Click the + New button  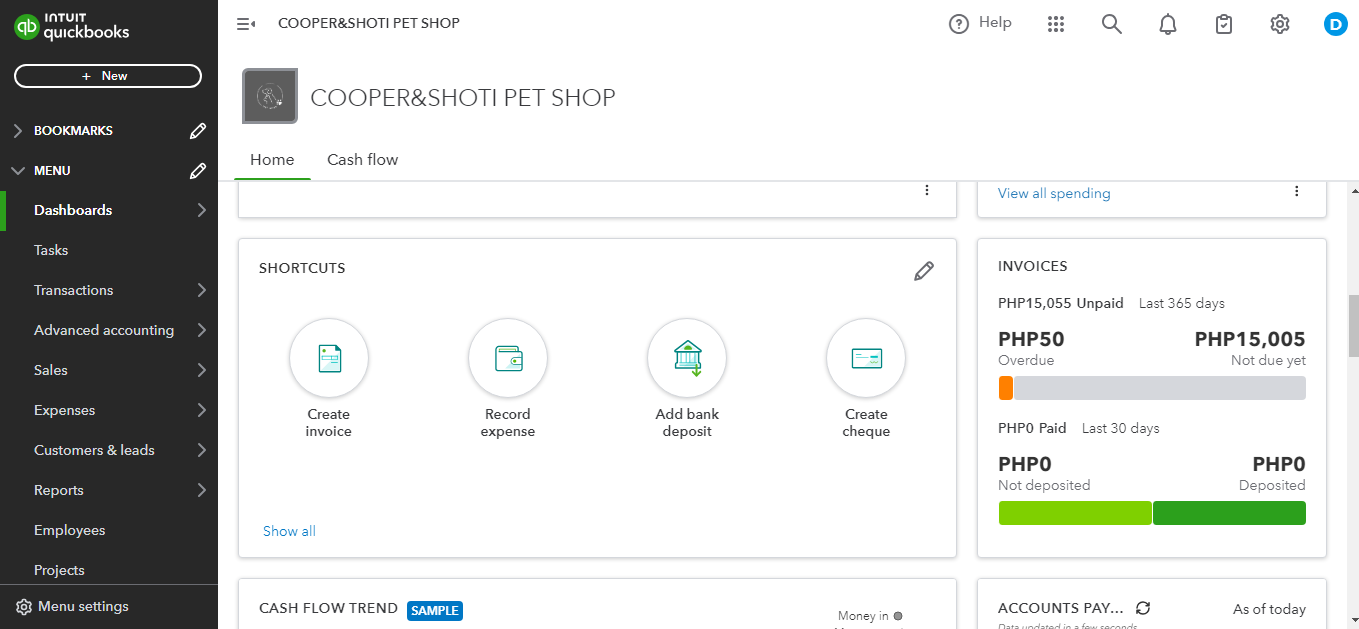[108, 76]
